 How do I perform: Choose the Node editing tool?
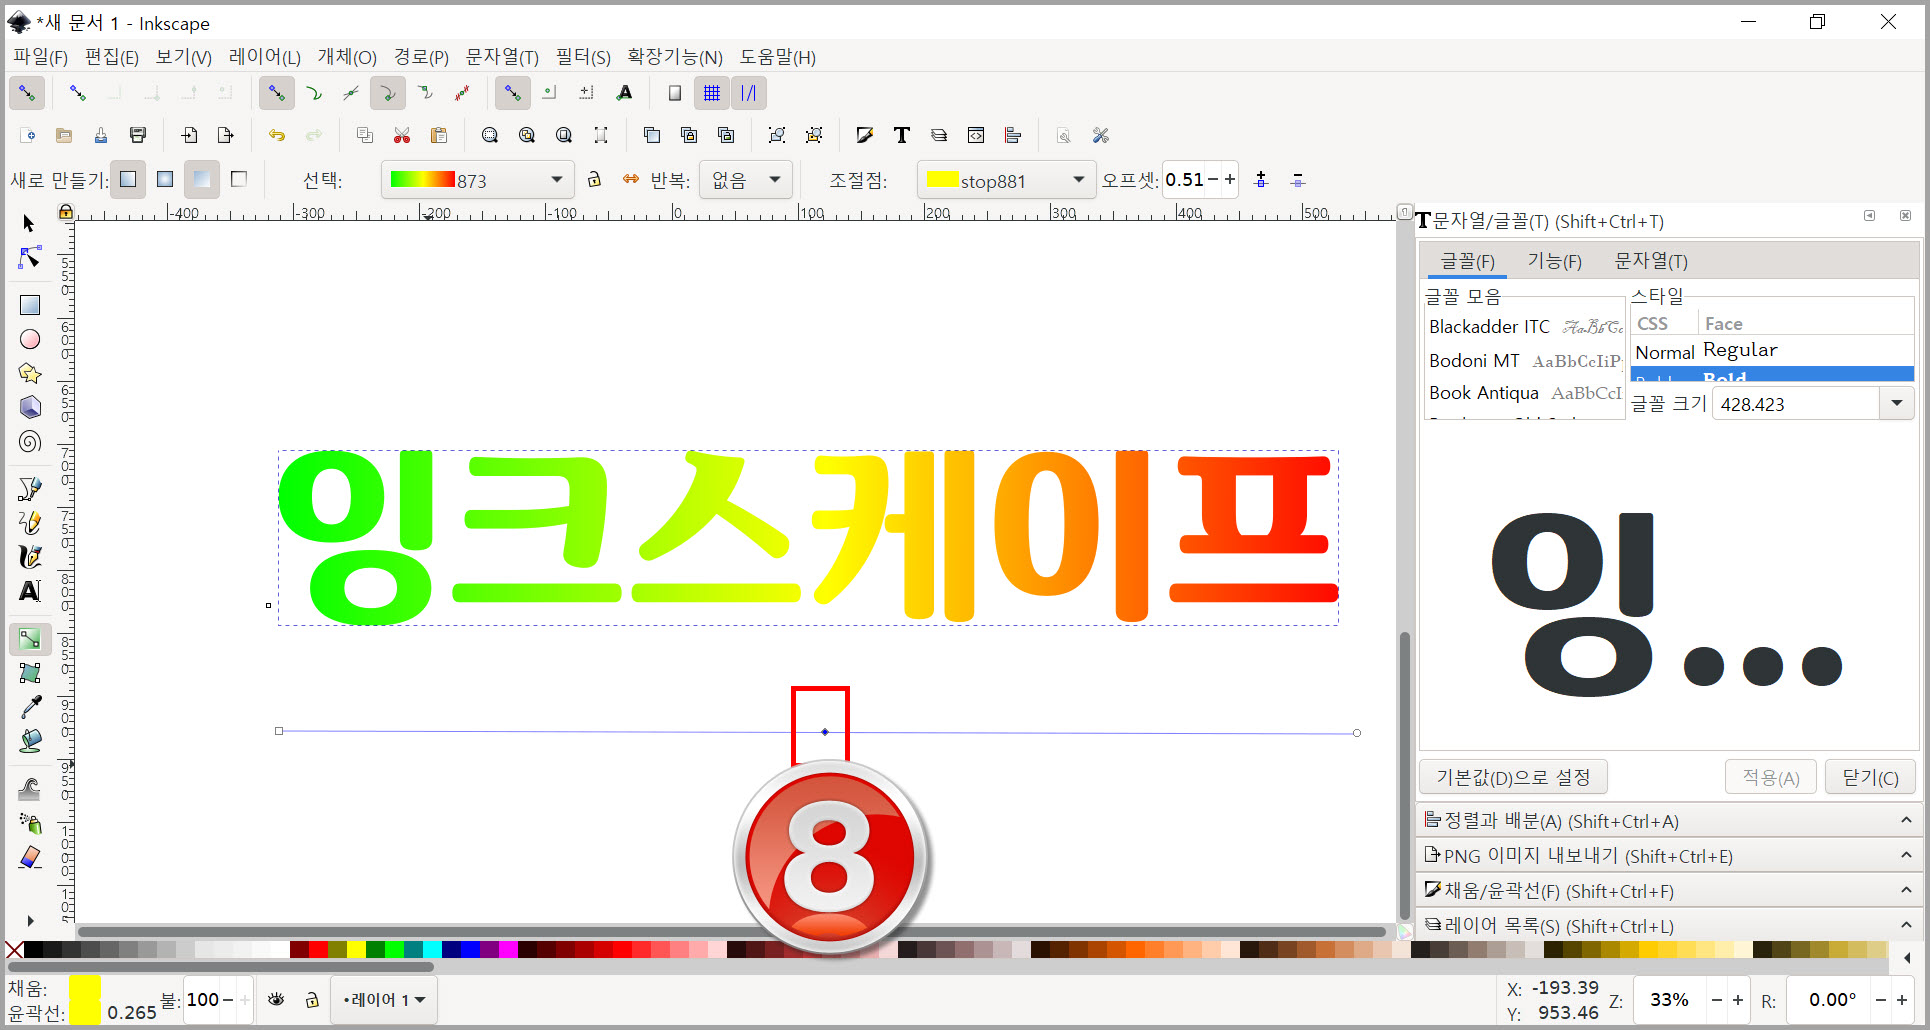30,258
